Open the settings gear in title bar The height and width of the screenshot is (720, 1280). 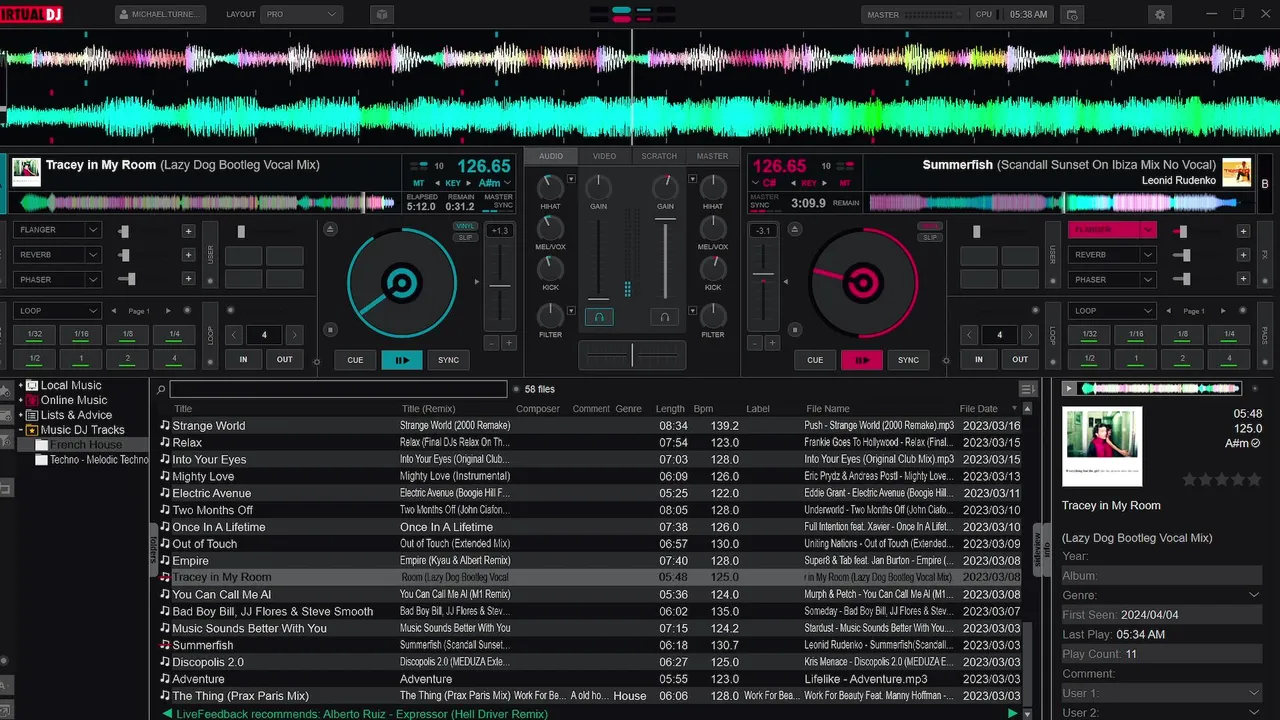[1160, 15]
